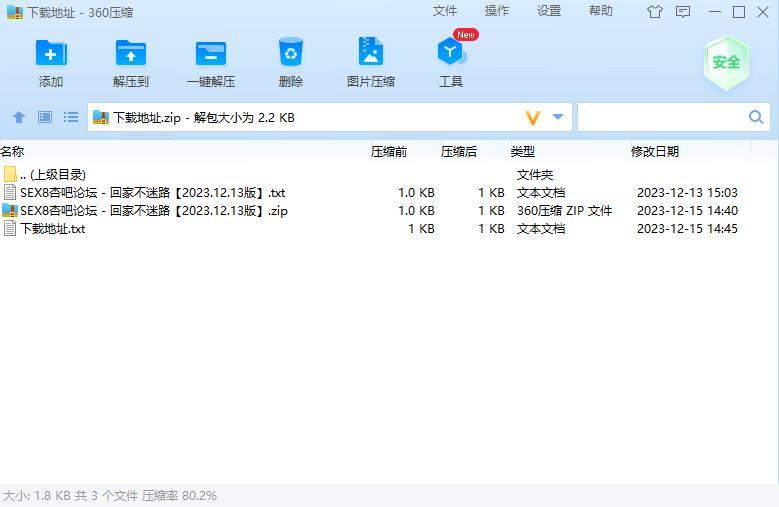This screenshot has height=507, width=779.
Task: Switch to list view icon
Action: pyautogui.click(x=71, y=117)
